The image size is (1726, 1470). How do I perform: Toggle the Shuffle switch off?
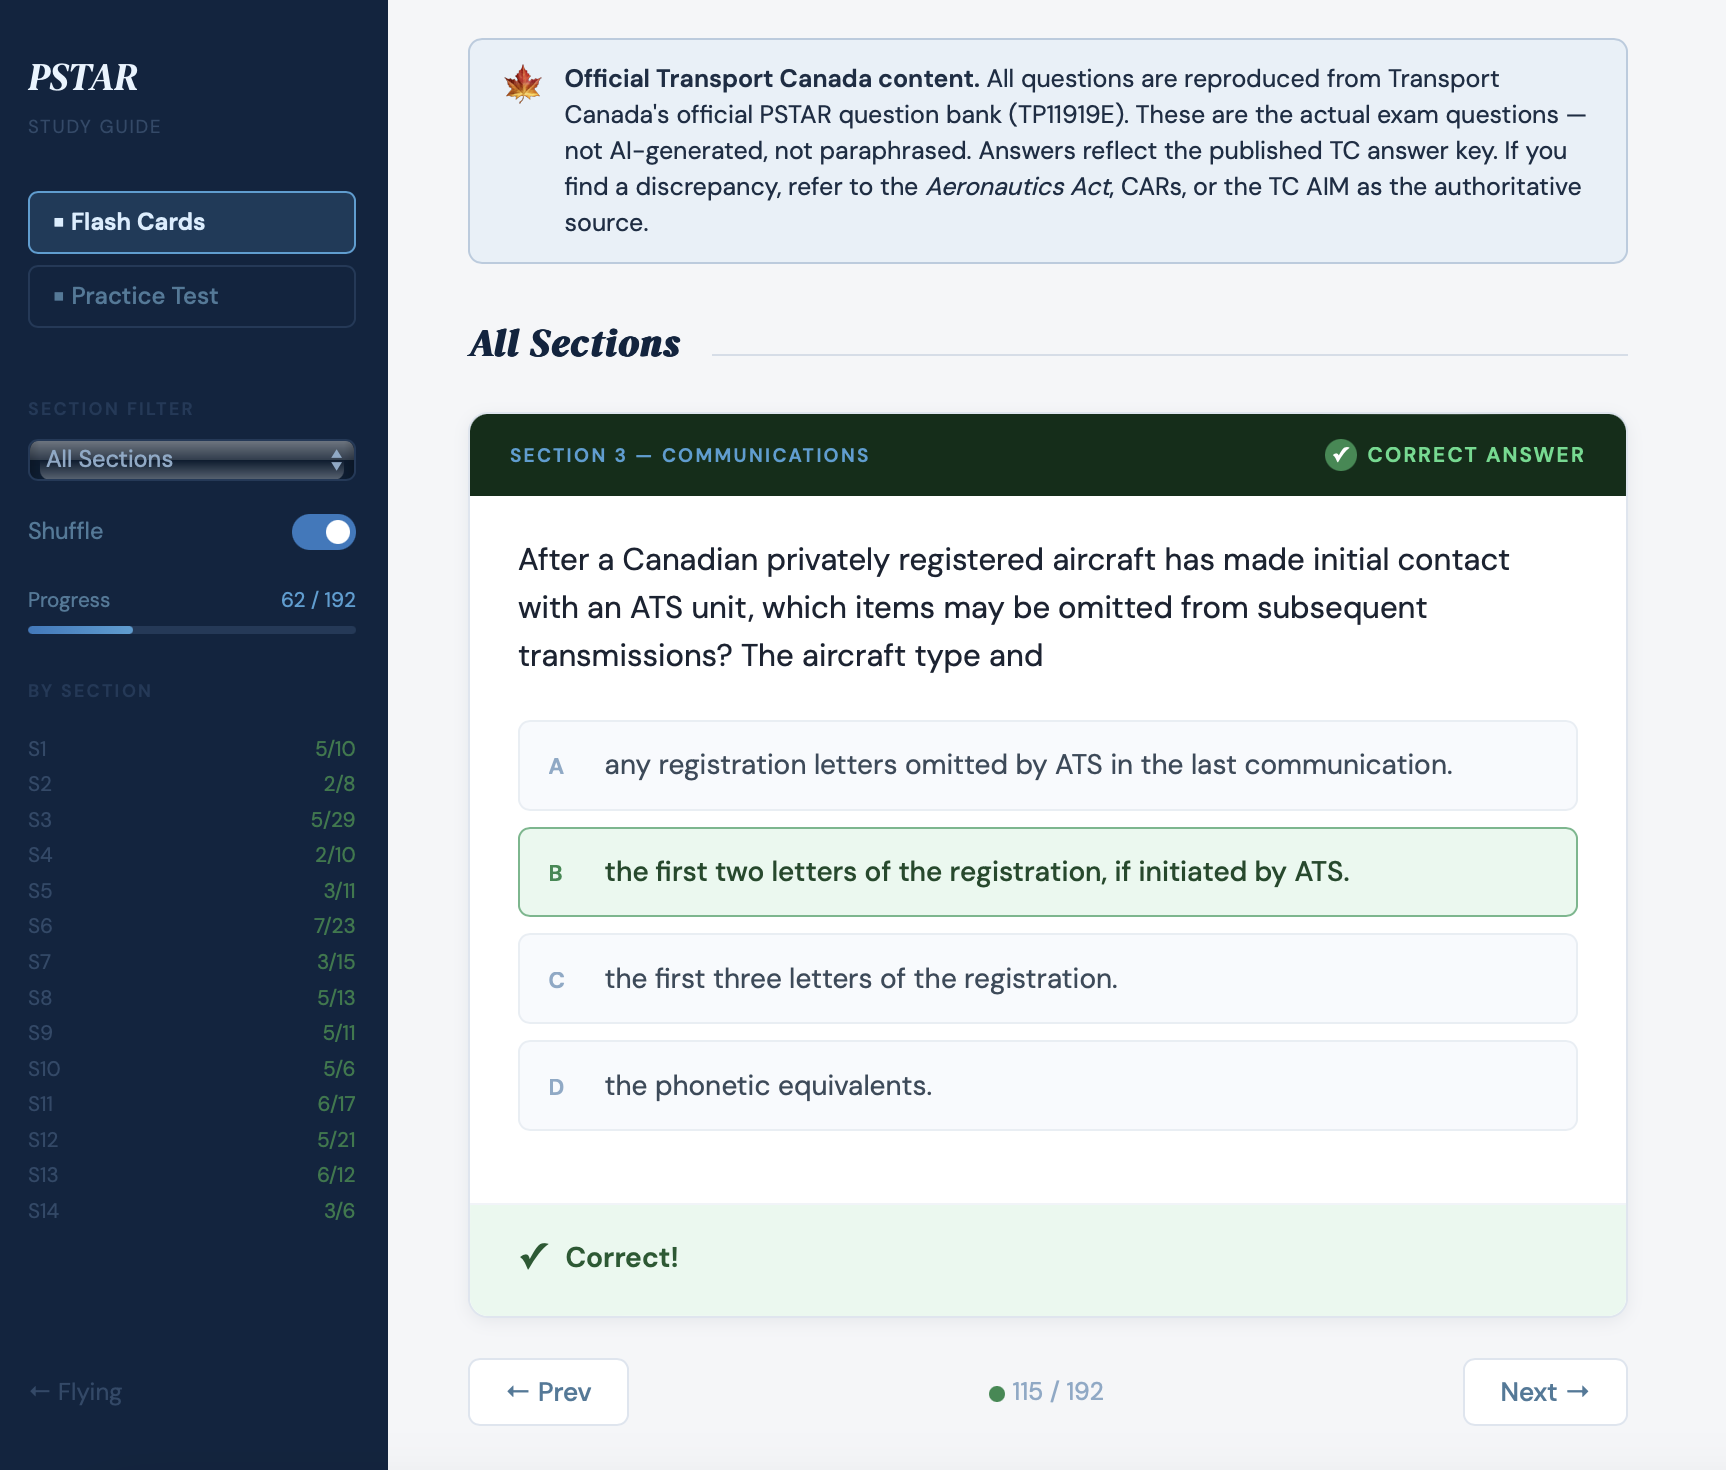[x=324, y=532]
